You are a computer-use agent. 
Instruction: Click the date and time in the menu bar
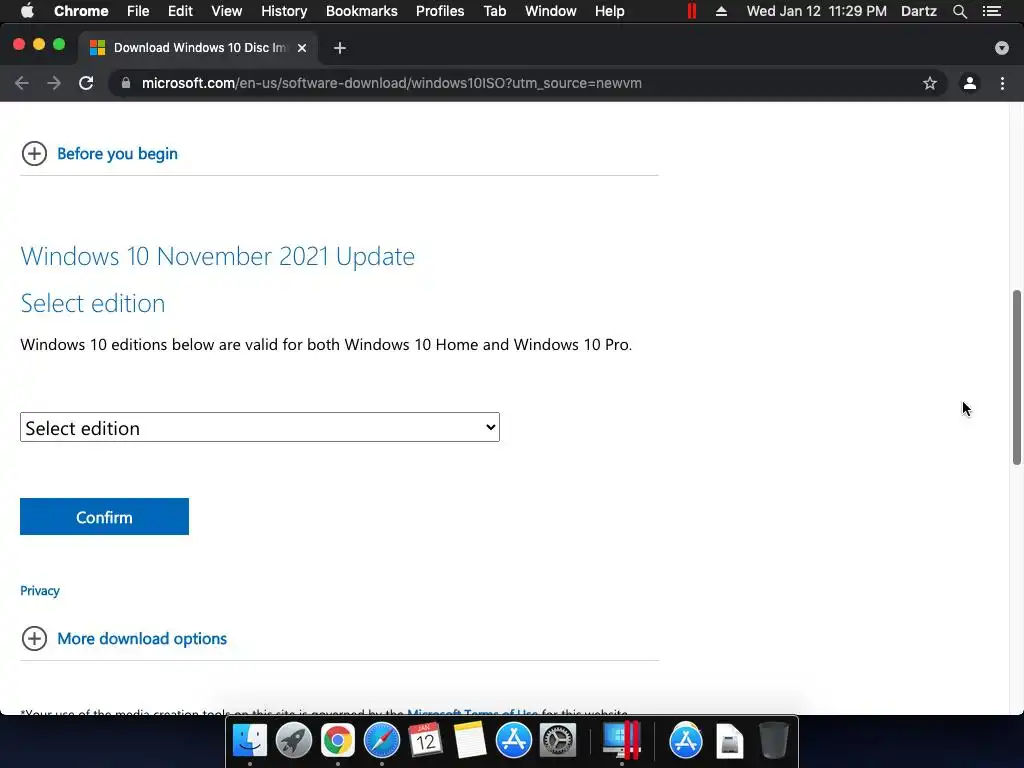tap(816, 11)
